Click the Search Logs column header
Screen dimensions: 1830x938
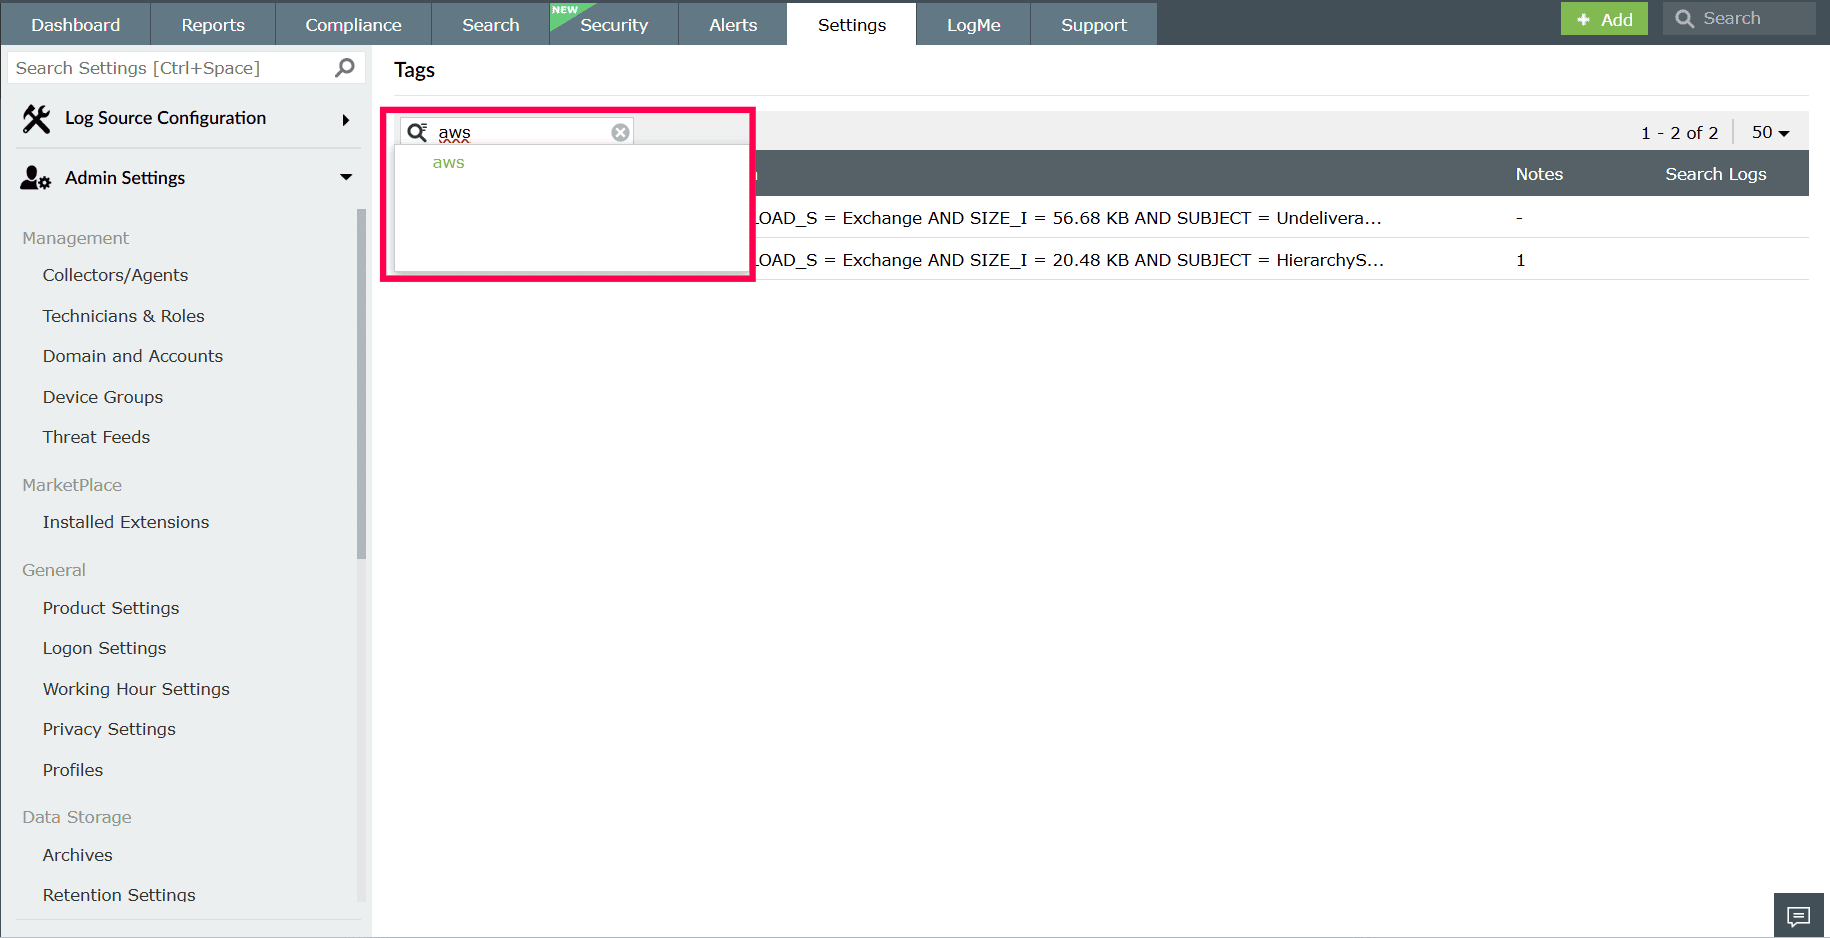tap(1716, 174)
